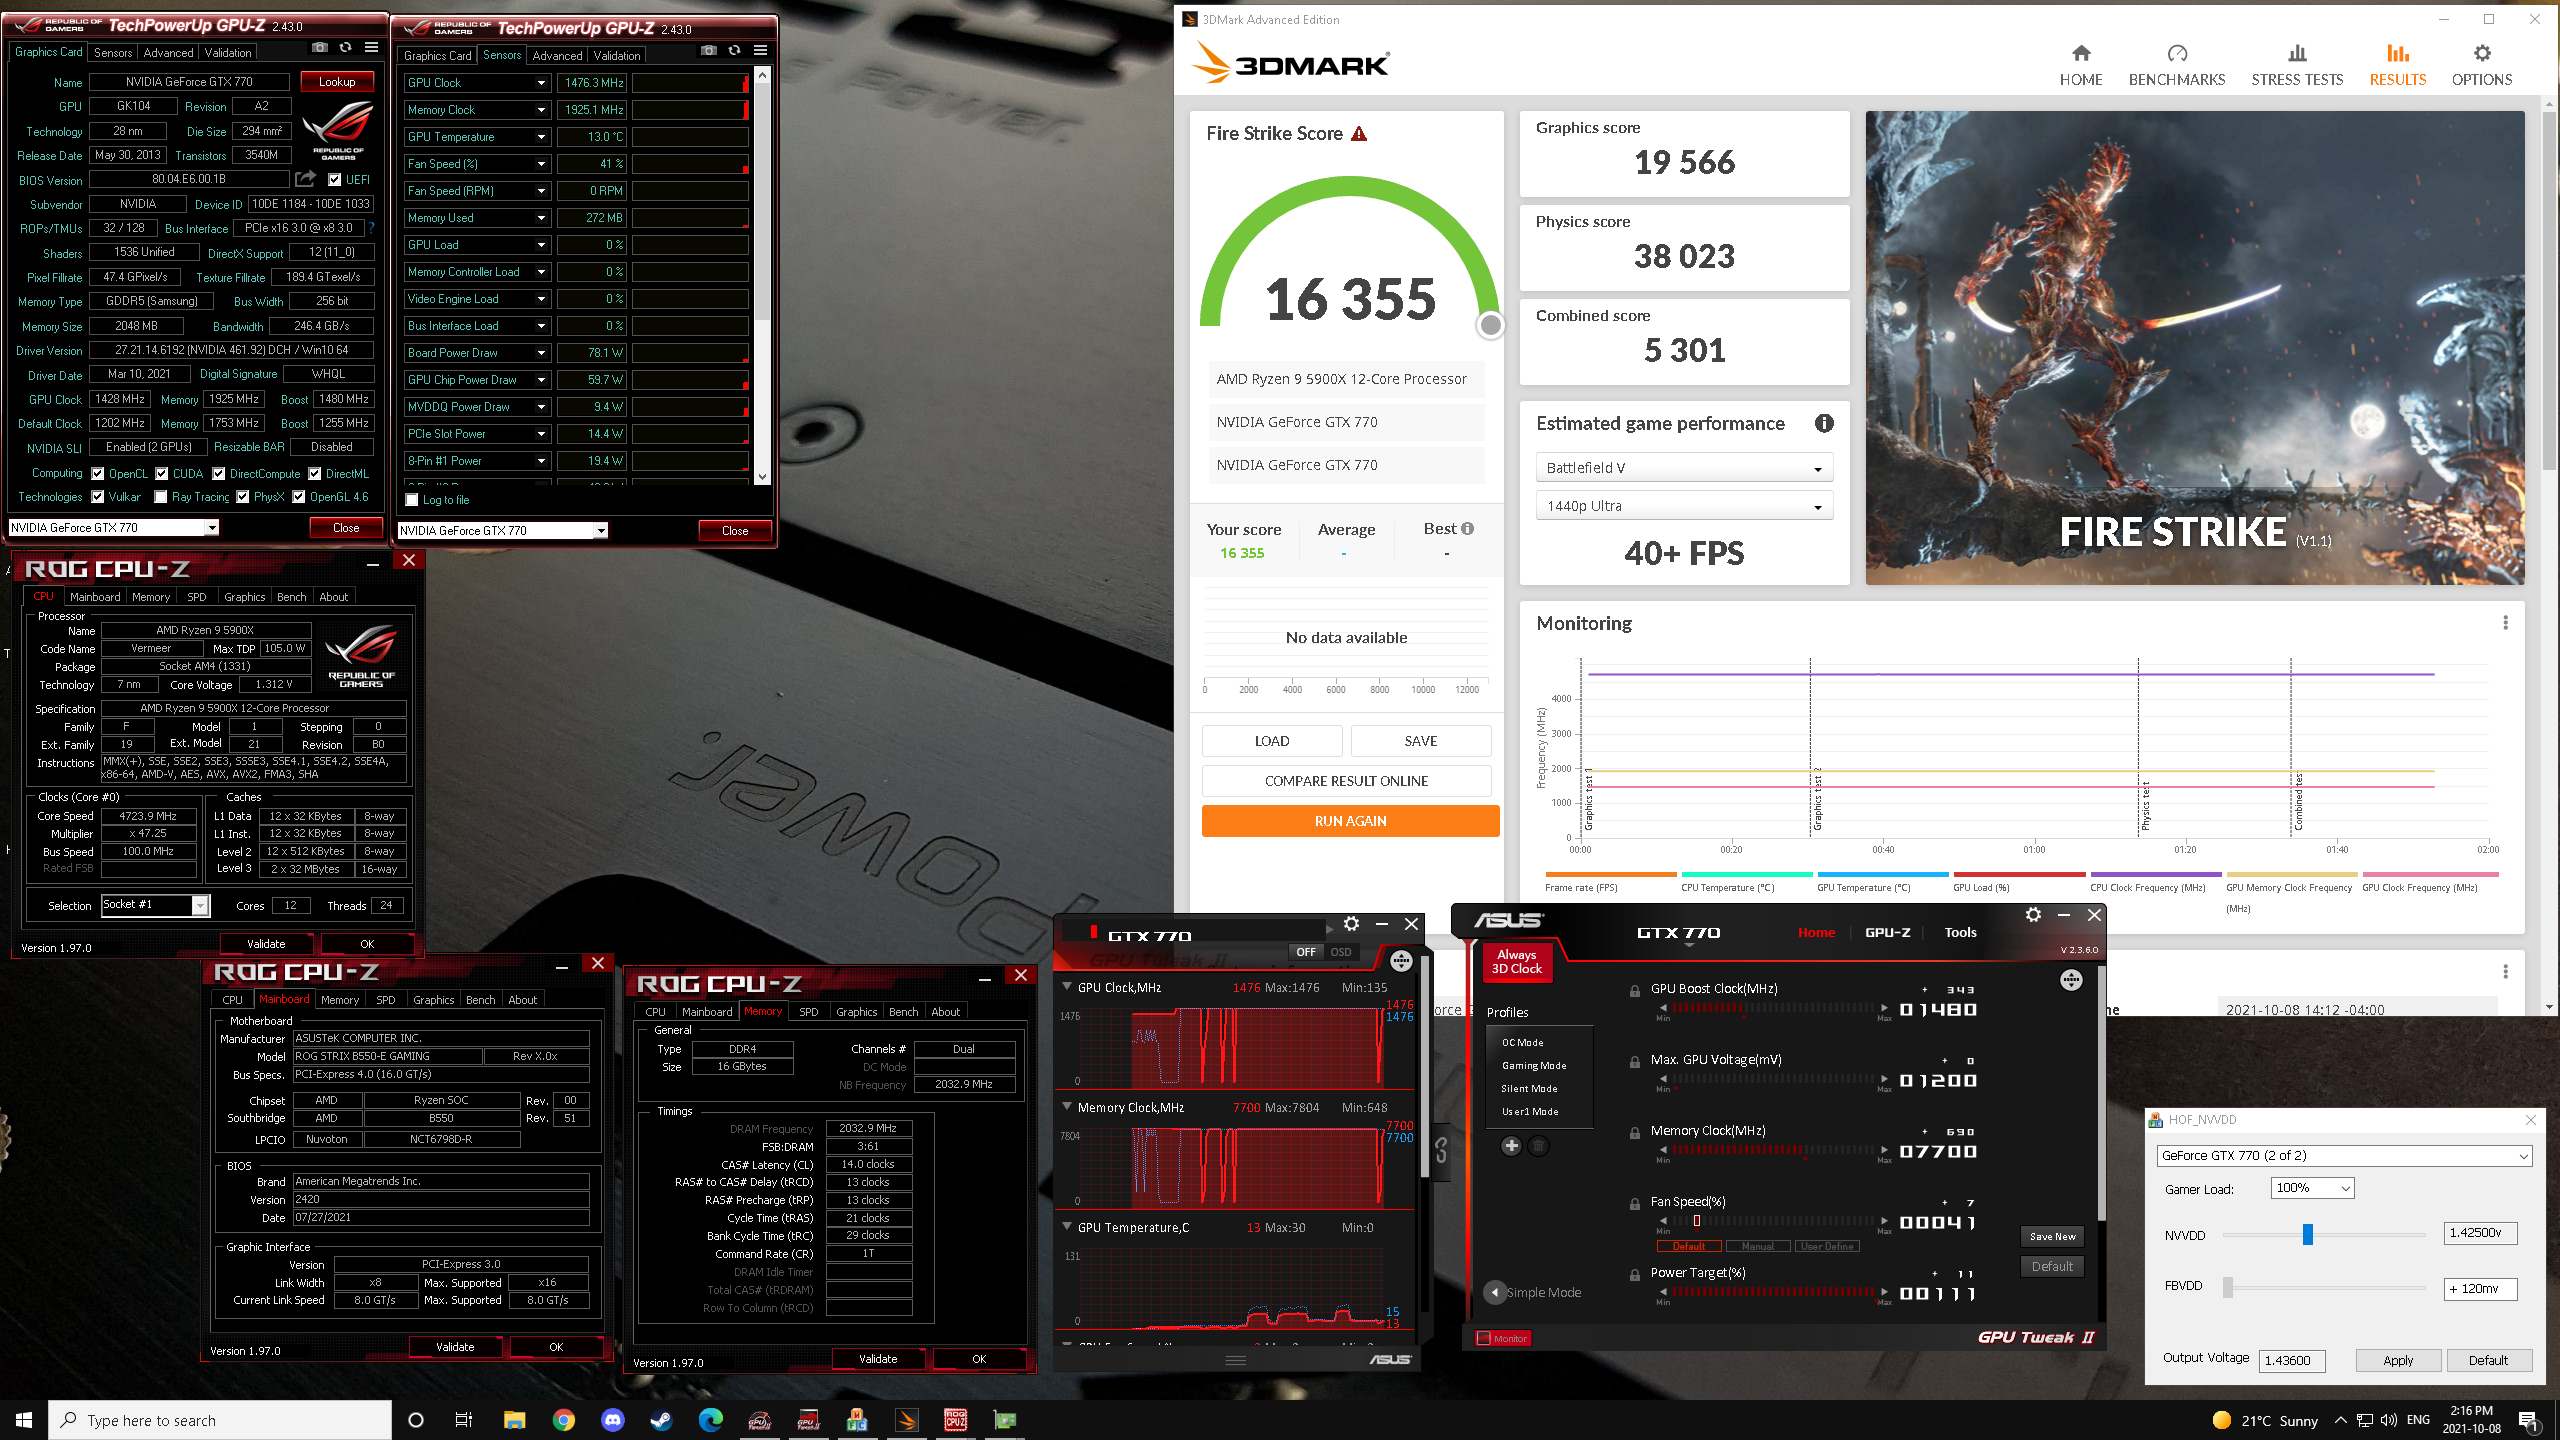Viewport: 2560px width, 1440px height.
Task: Click the Lookup button in GPU-Z
Action: coord(337,82)
